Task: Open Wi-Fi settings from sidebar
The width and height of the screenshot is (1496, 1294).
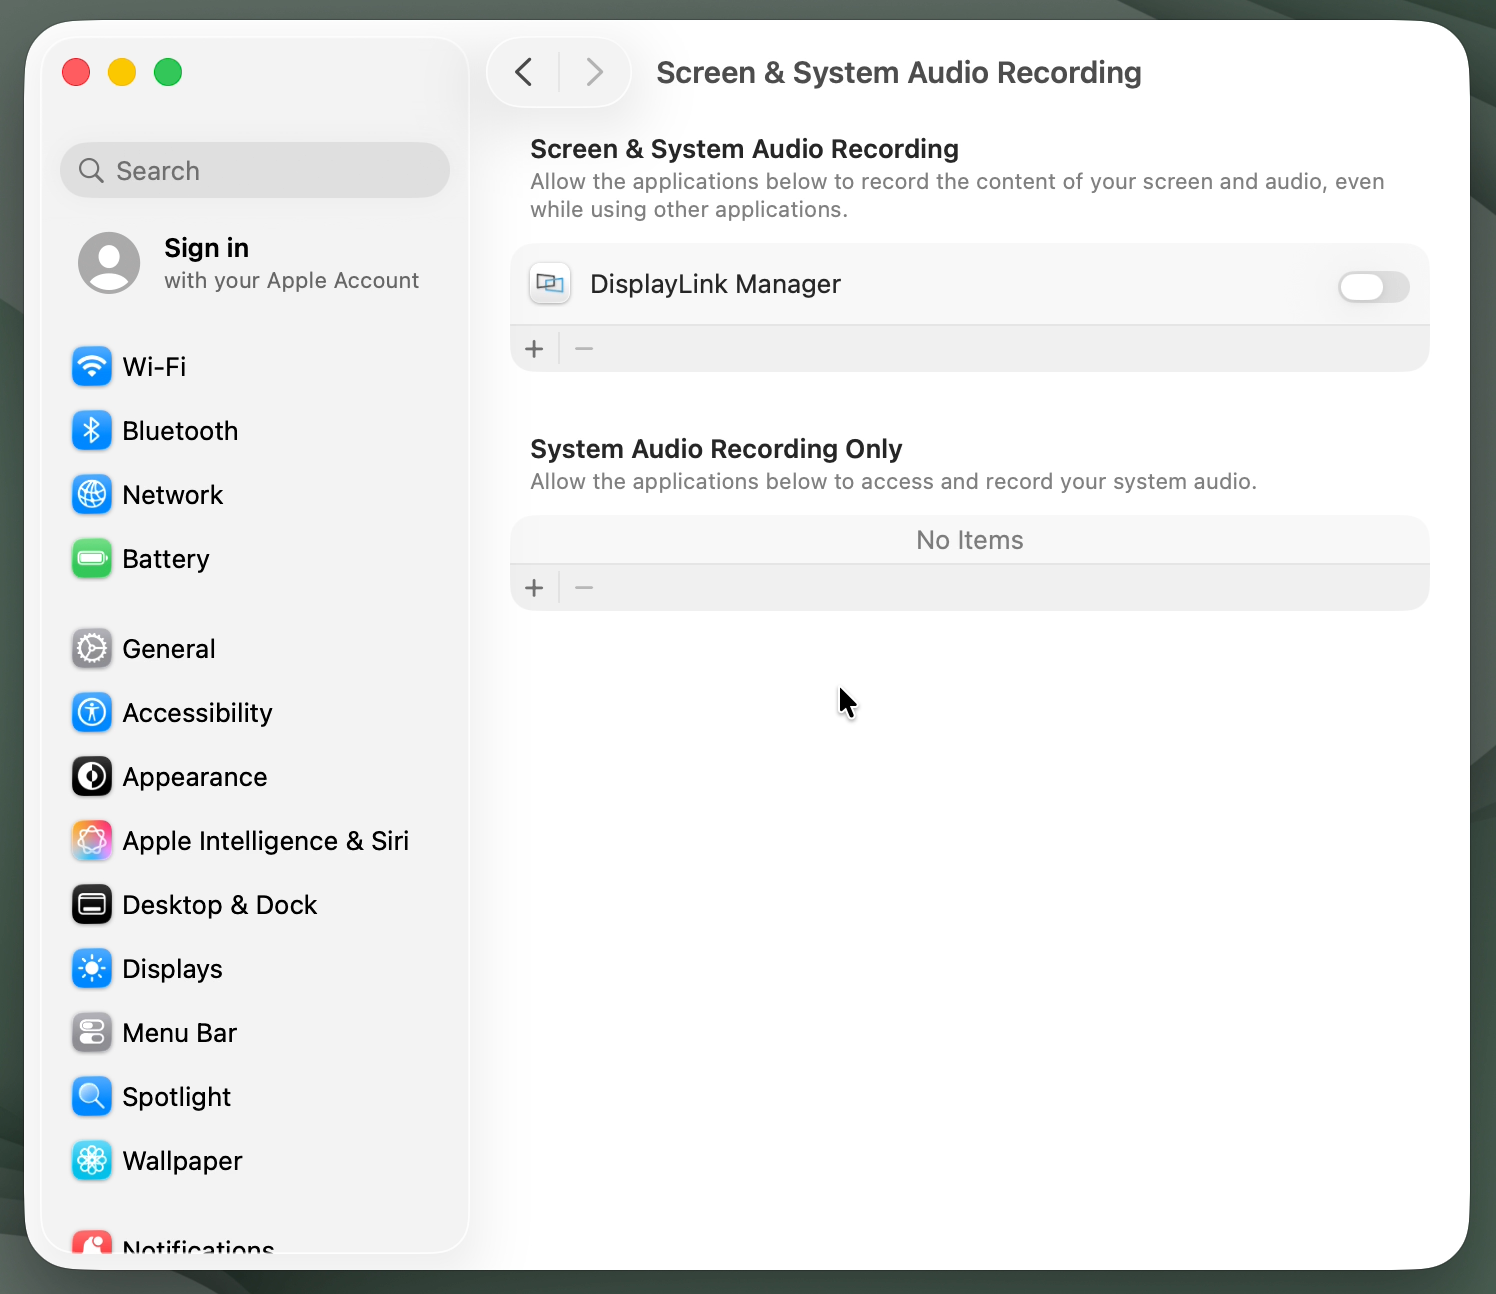Action: [x=153, y=366]
